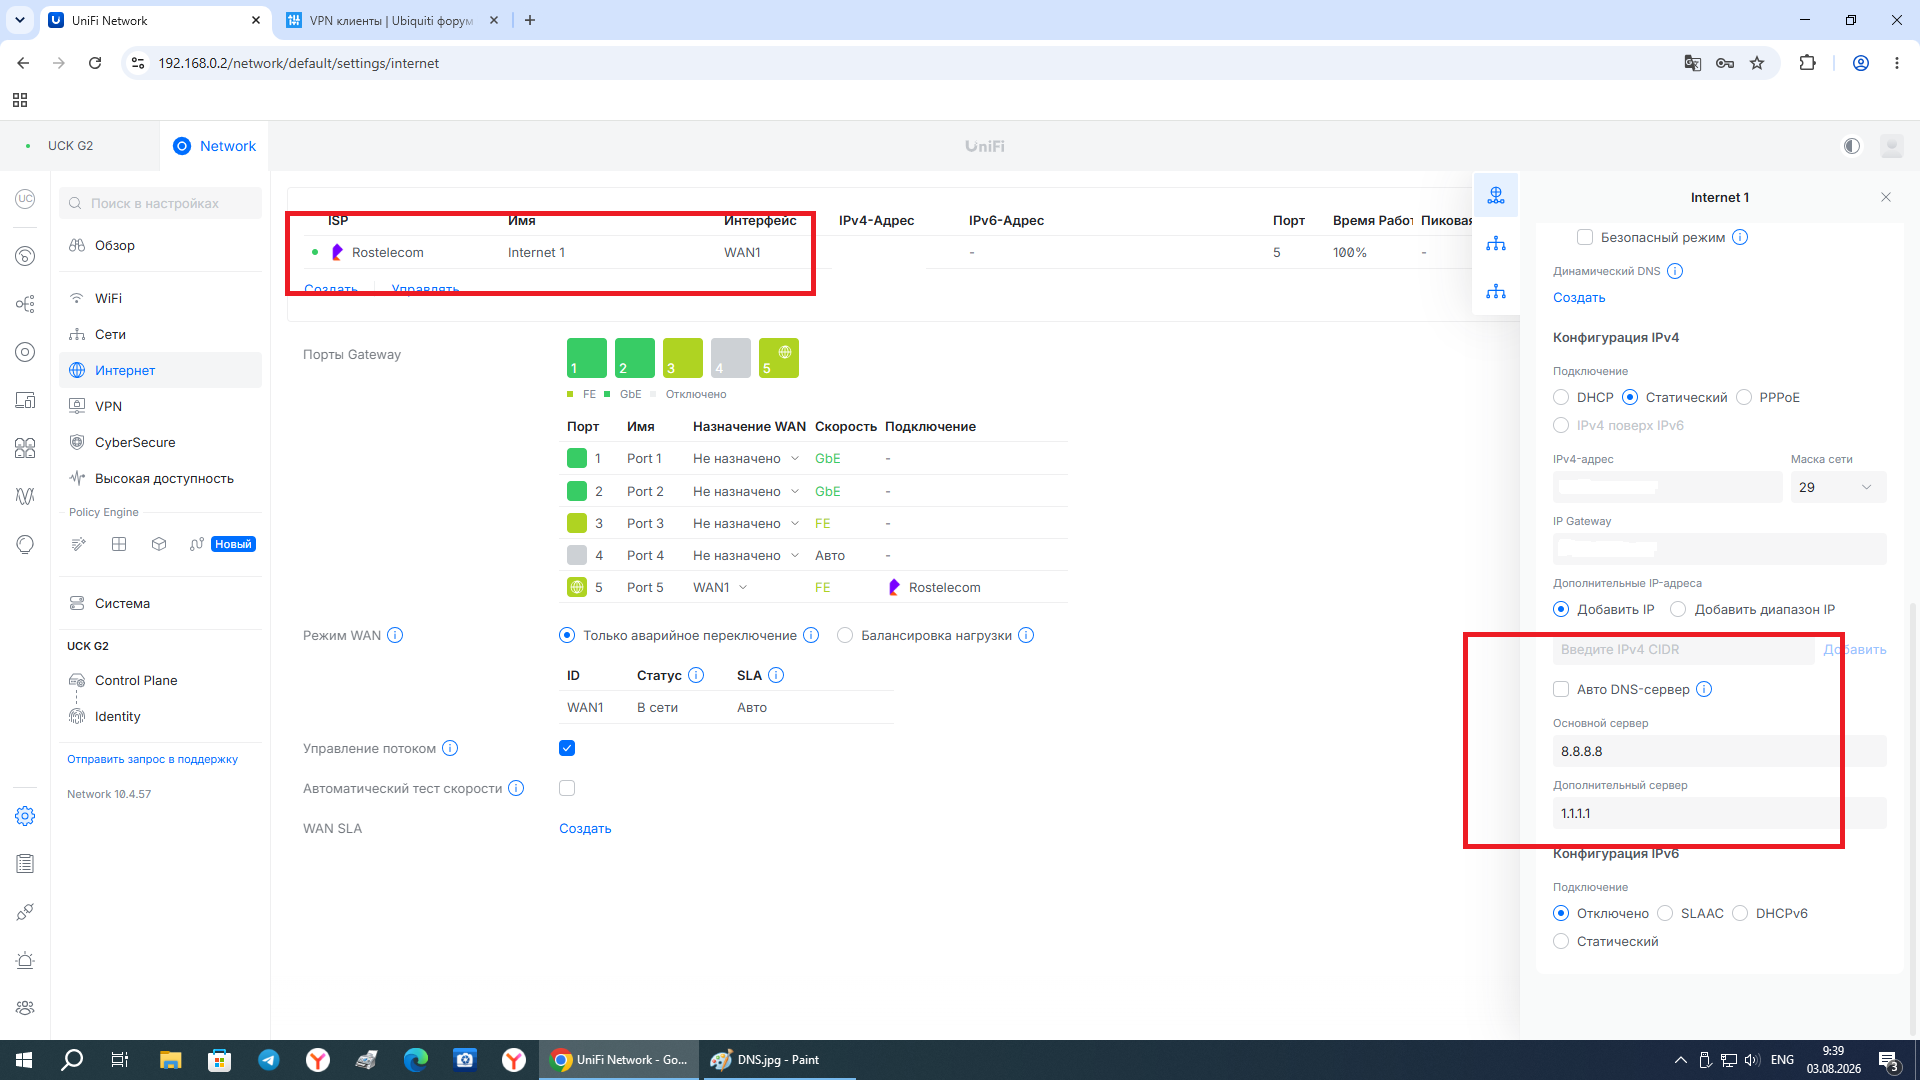The image size is (1920, 1080).
Task: Click Создать link under Динамический DNS
Action: pos(1579,297)
